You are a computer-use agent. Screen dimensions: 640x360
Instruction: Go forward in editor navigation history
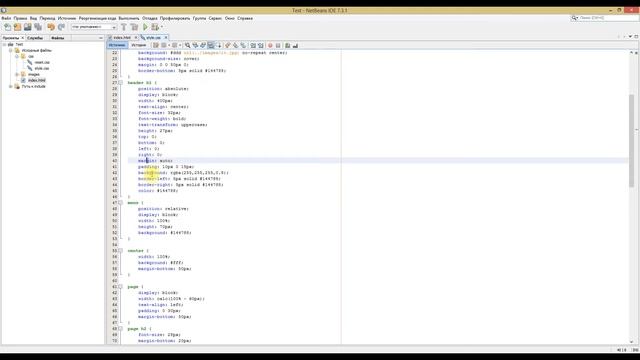(x=174, y=45)
